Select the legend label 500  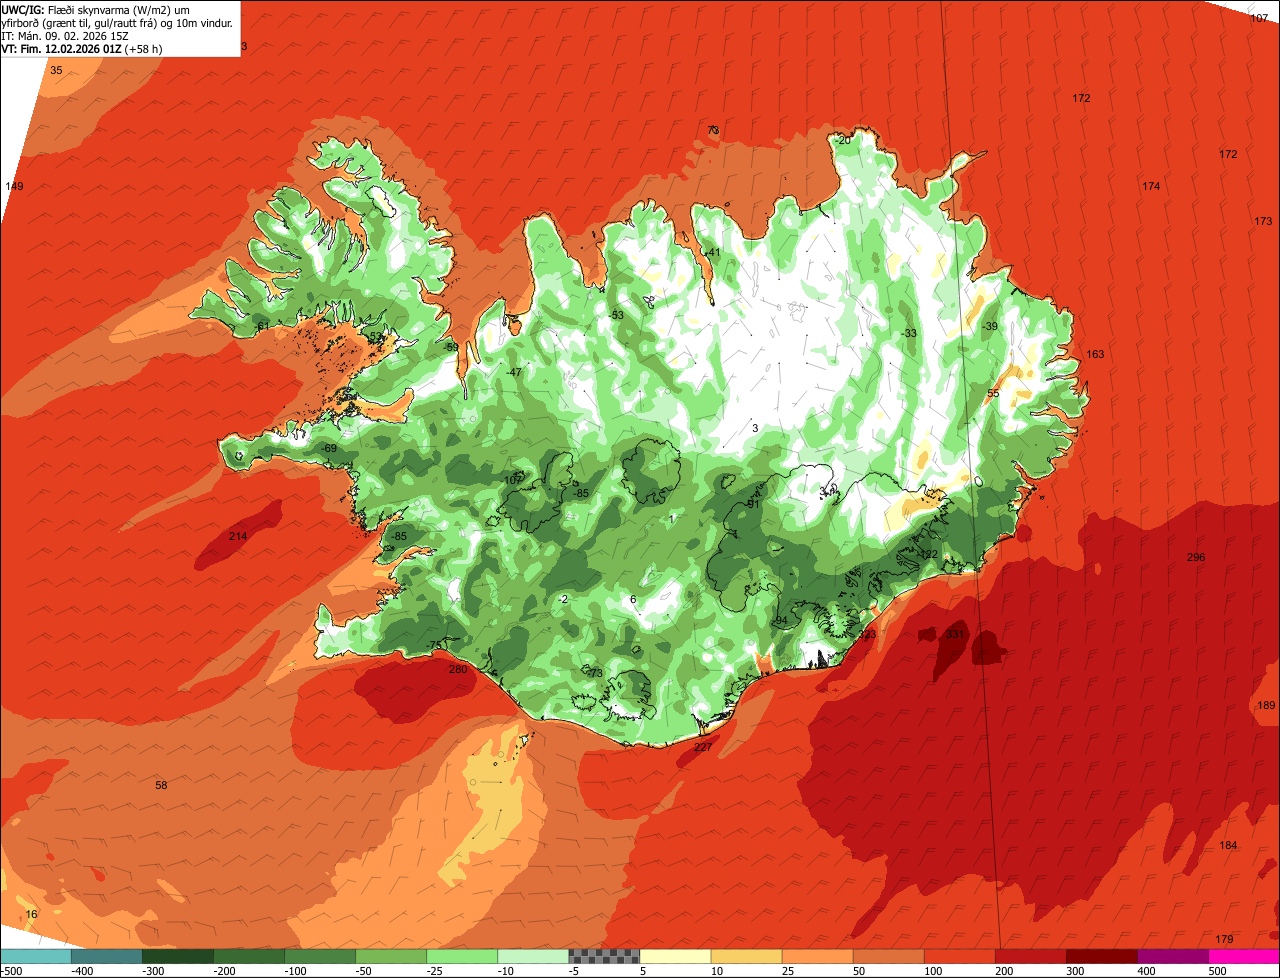tap(1218, 970)
